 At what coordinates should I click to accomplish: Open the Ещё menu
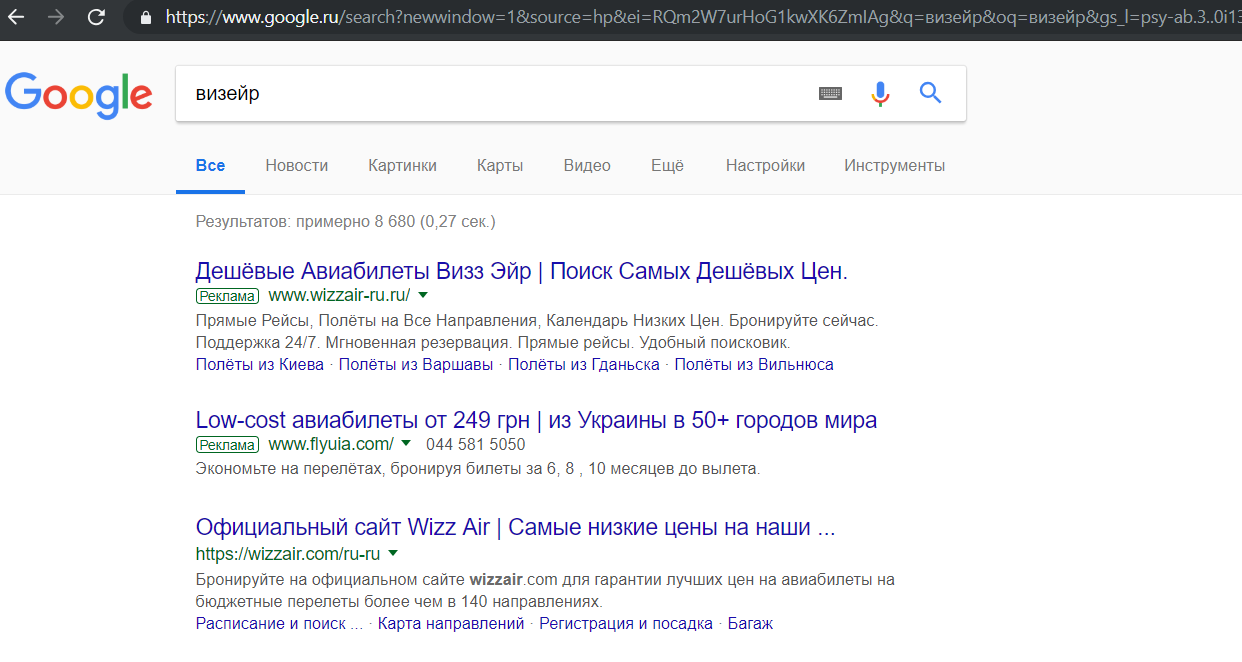(x=667, y=166)
